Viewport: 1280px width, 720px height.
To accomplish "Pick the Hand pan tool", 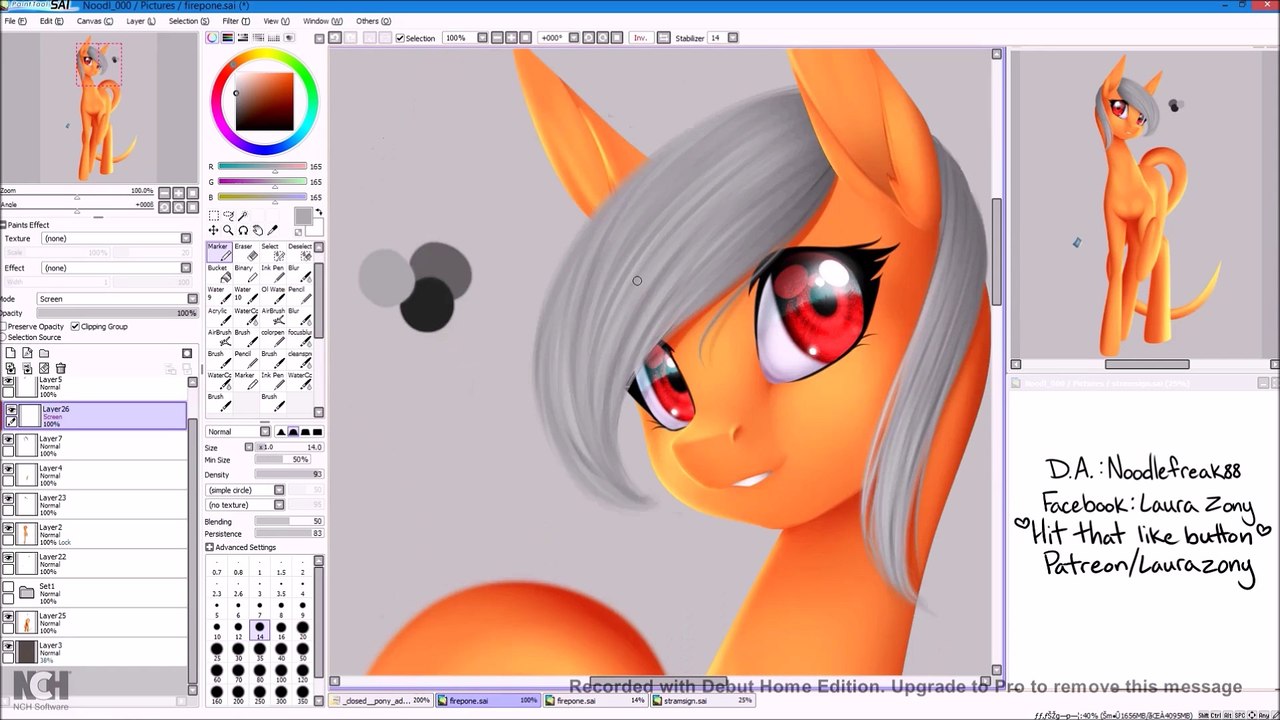I will point(257,230).
